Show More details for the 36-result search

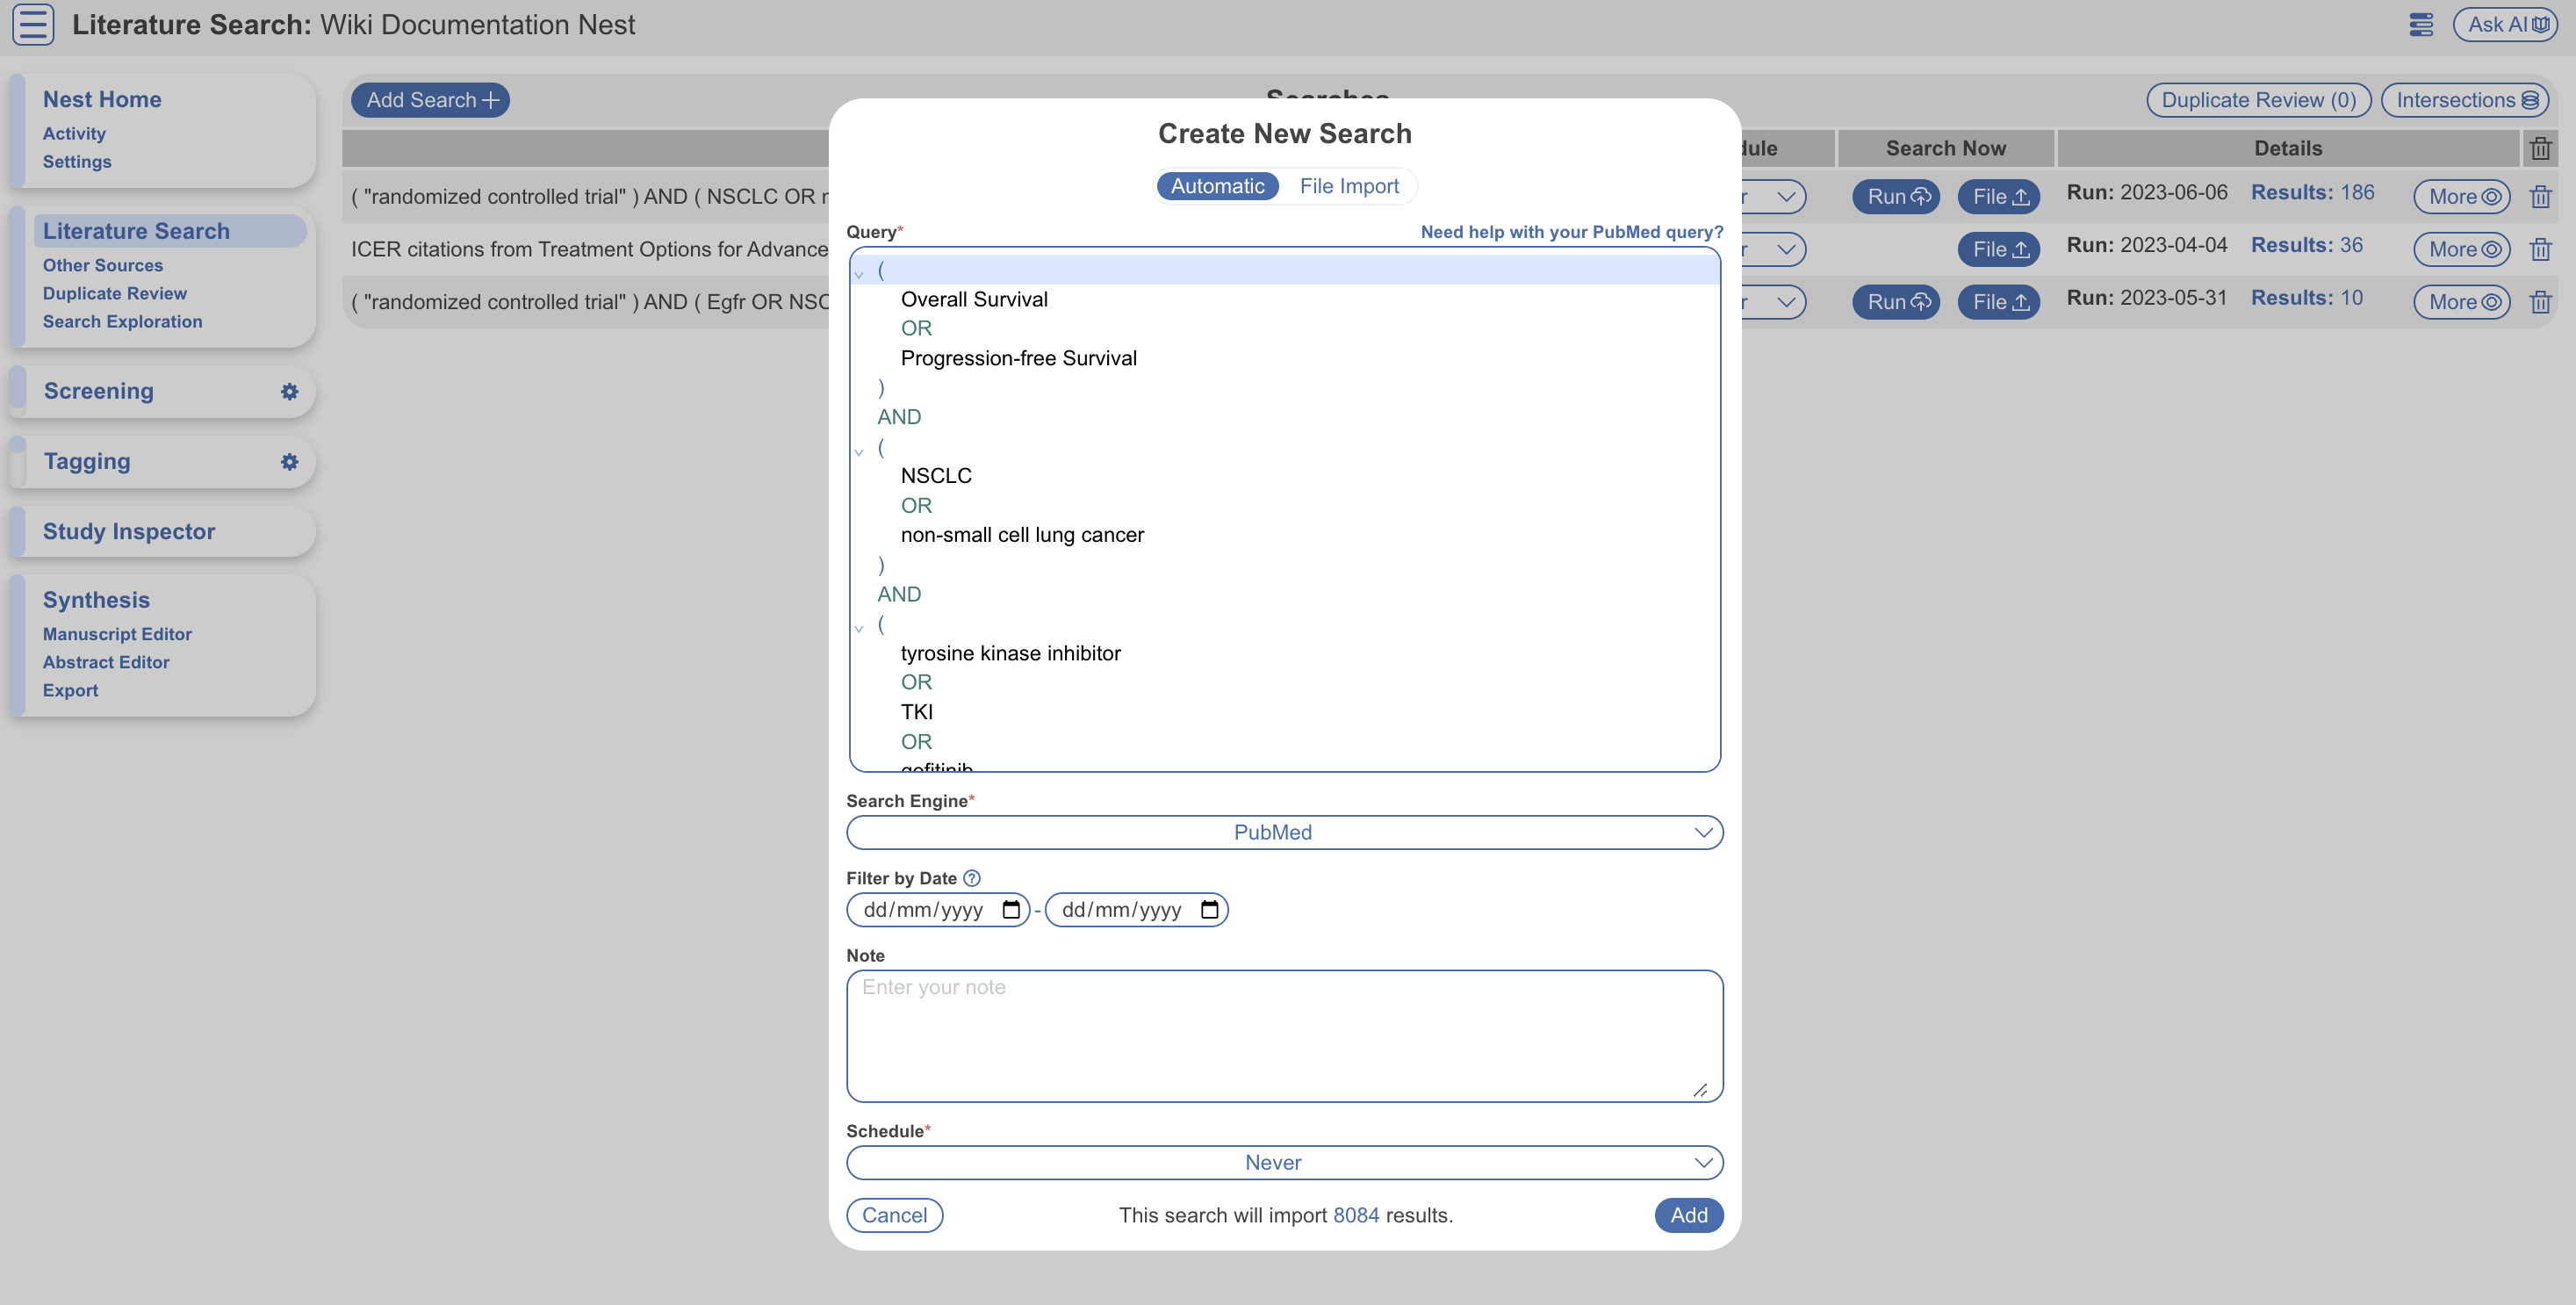tap(2462, 249)
